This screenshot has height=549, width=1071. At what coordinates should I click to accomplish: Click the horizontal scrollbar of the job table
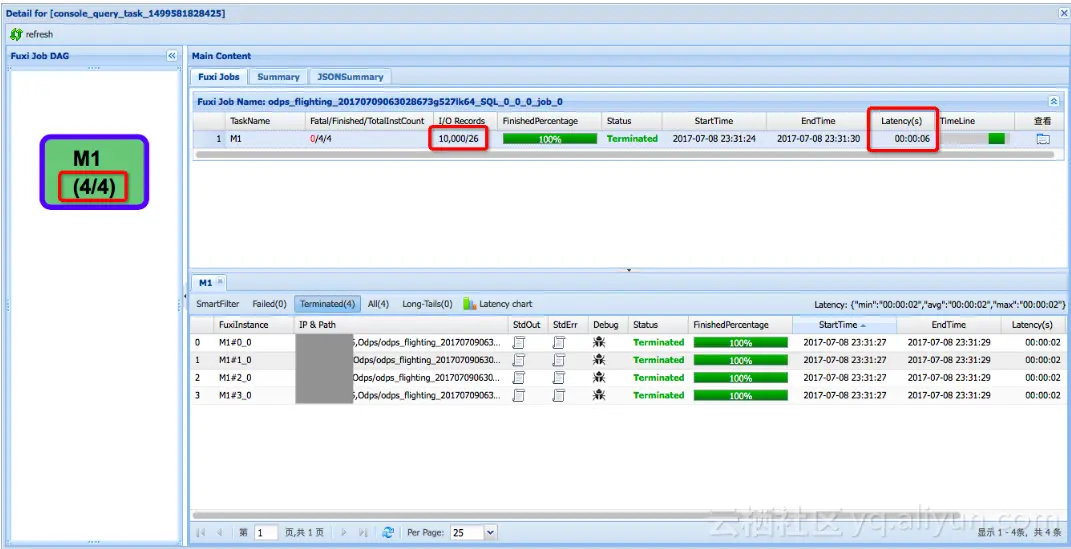pos(624,155)
